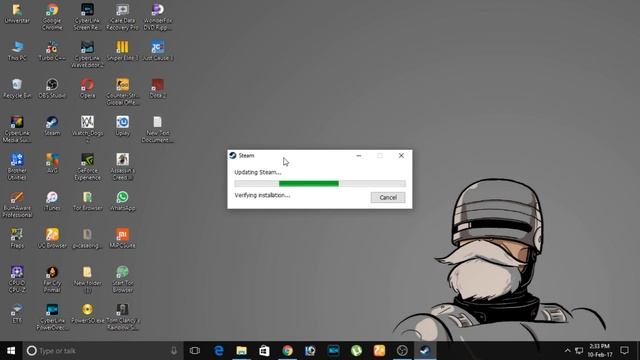Select the Uplay desktop shortcut
The image size is (640, 360).
coord(122,126)
